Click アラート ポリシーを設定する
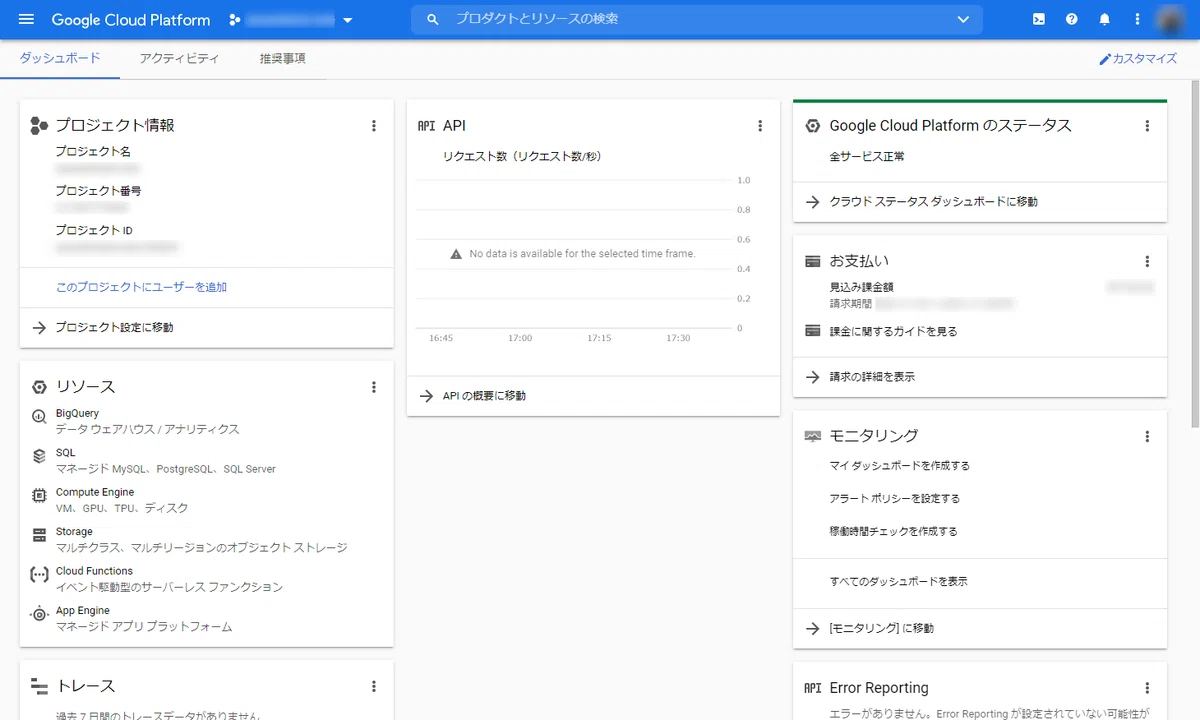 pos(894,499)
